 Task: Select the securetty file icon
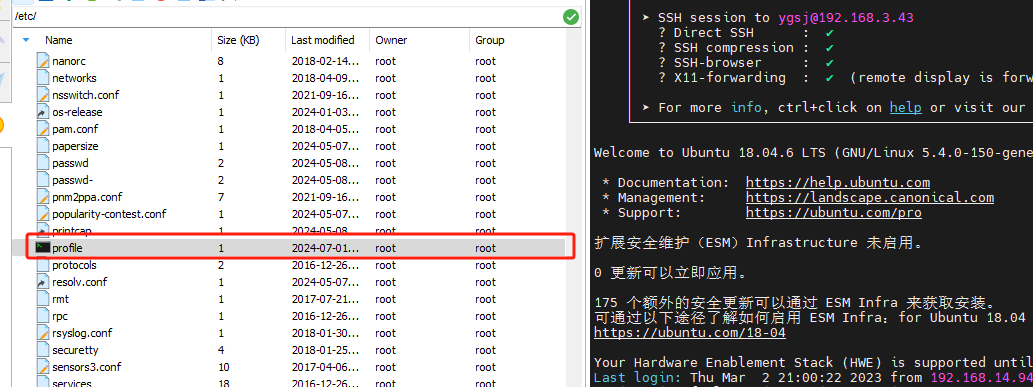point(43,350)
